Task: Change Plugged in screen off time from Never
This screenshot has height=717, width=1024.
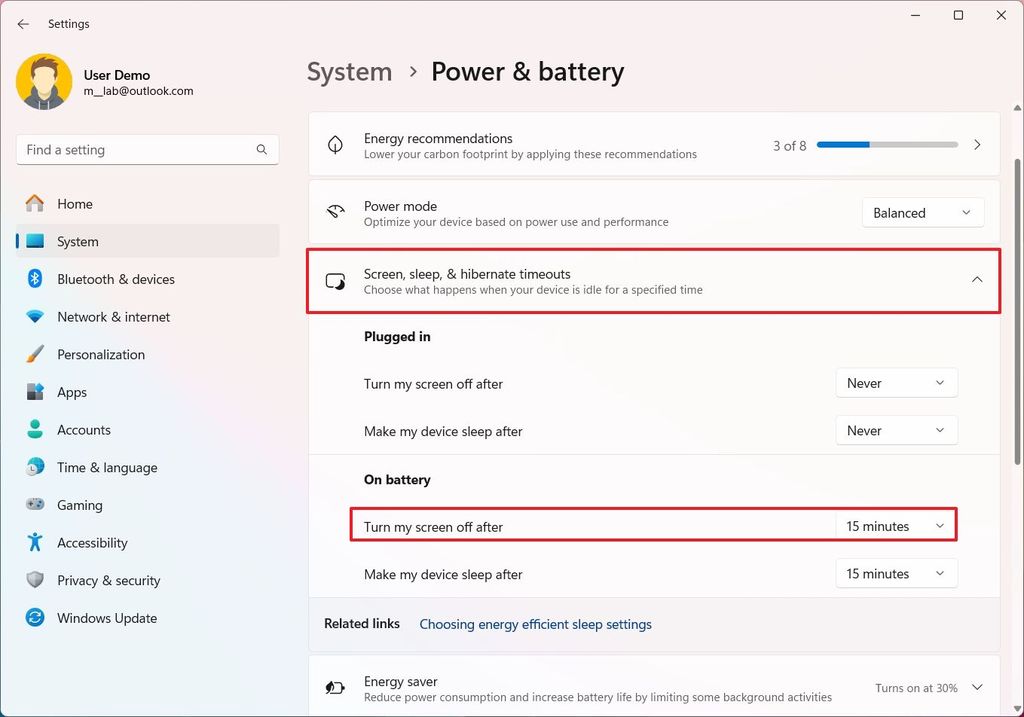Action: [x=895, y=382]
